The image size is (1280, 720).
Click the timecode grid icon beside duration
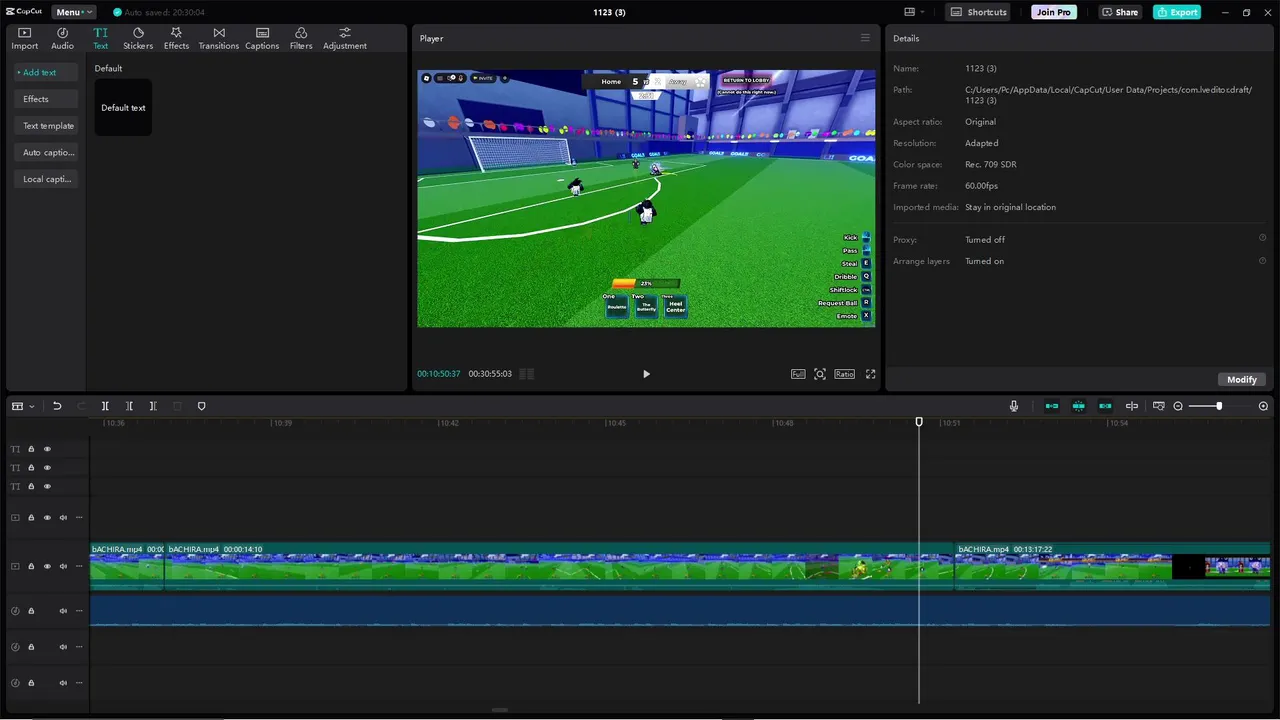527,374
